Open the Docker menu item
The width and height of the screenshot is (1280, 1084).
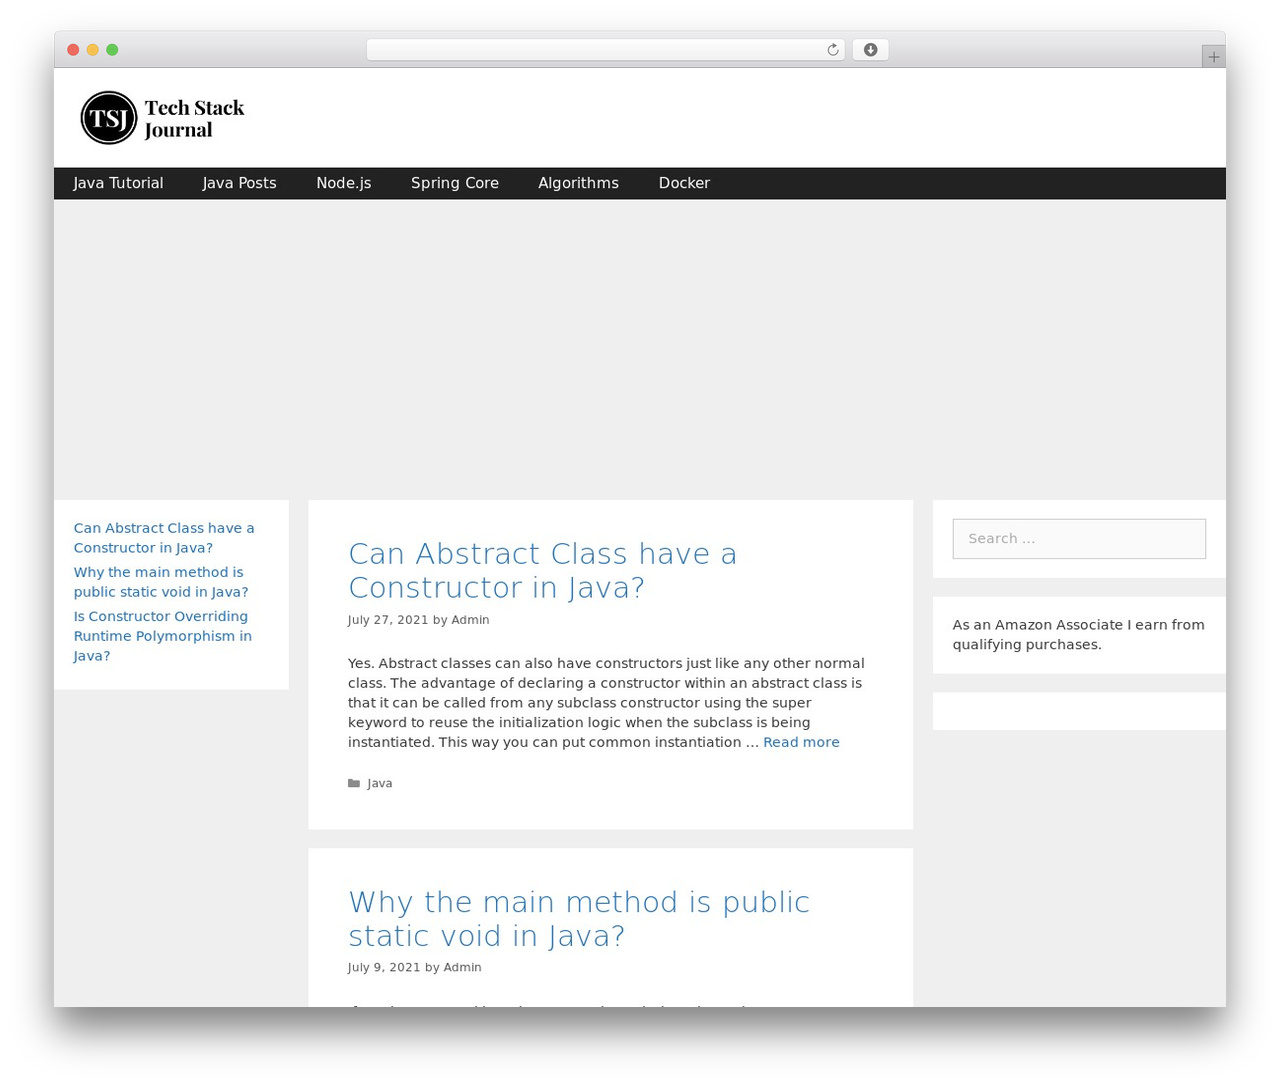pos(684,183)
